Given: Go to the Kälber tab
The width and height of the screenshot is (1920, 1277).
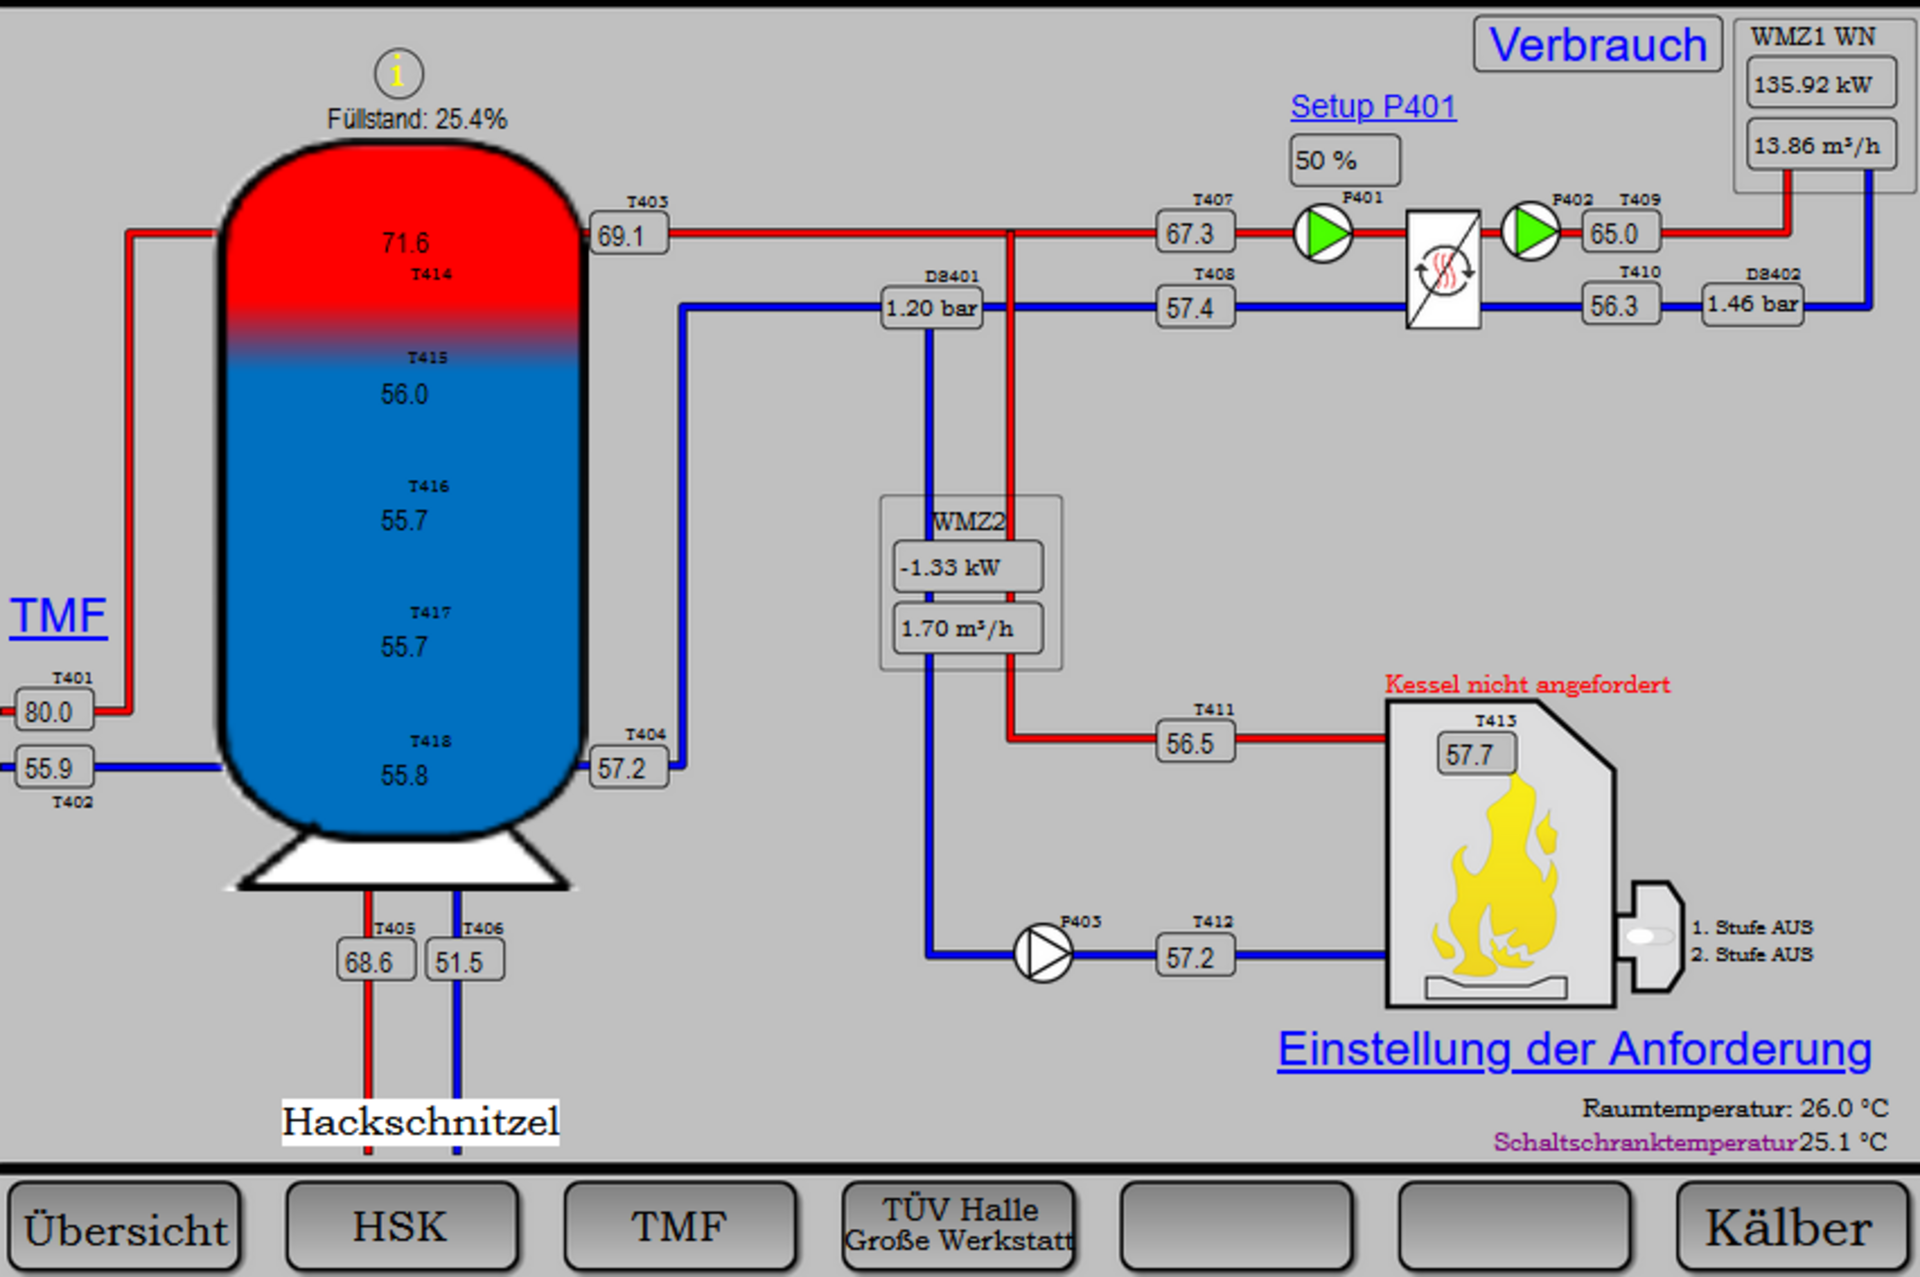Looking at the screenshot, I should click(x=1790, y=1227).
